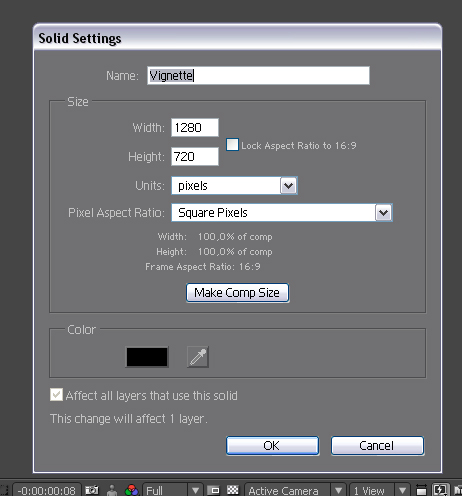Pick a color with the eyedropper tool
Image resolution: width=462 pixels, height=496 pixels.
(198, 357)
